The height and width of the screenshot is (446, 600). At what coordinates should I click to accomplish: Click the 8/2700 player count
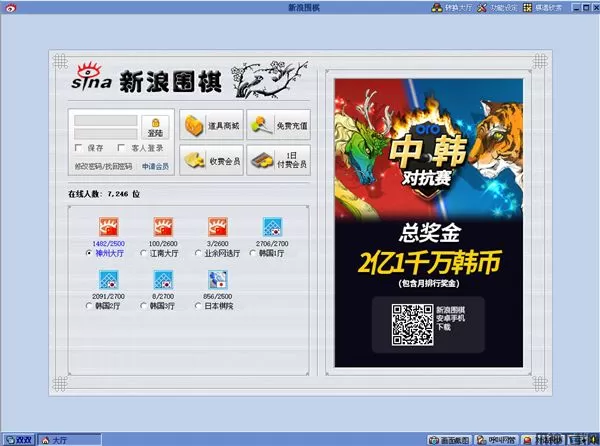(x=163, y=296)
